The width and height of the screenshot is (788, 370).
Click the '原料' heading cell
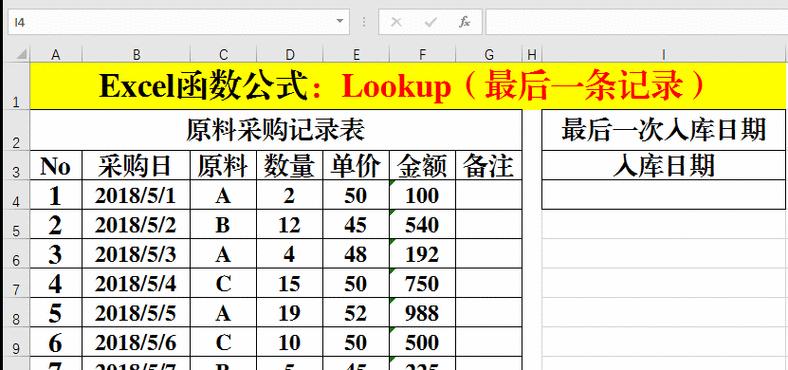(x=223, y=165)
